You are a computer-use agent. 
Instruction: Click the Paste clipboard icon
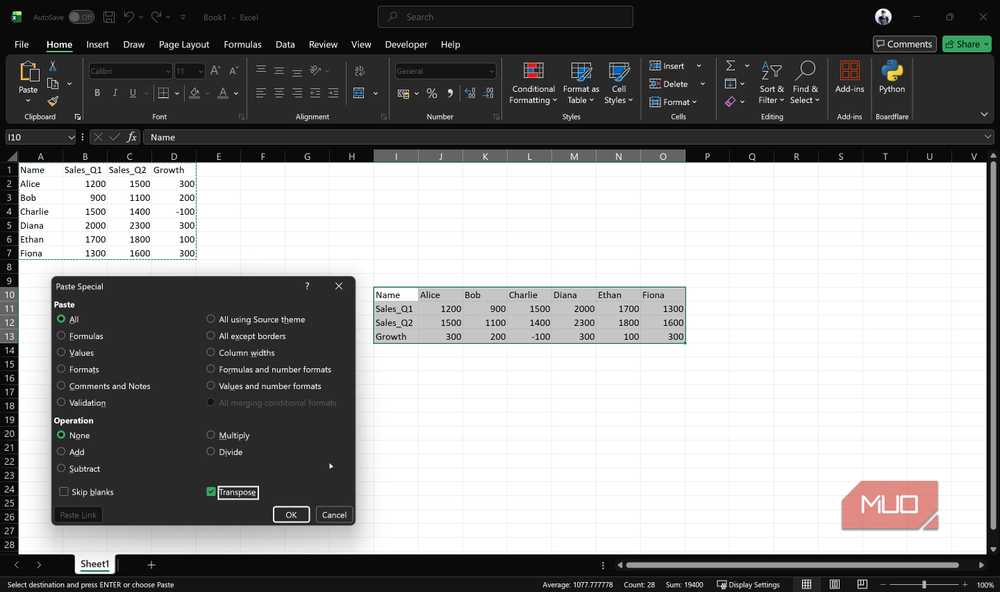(29, 71)
